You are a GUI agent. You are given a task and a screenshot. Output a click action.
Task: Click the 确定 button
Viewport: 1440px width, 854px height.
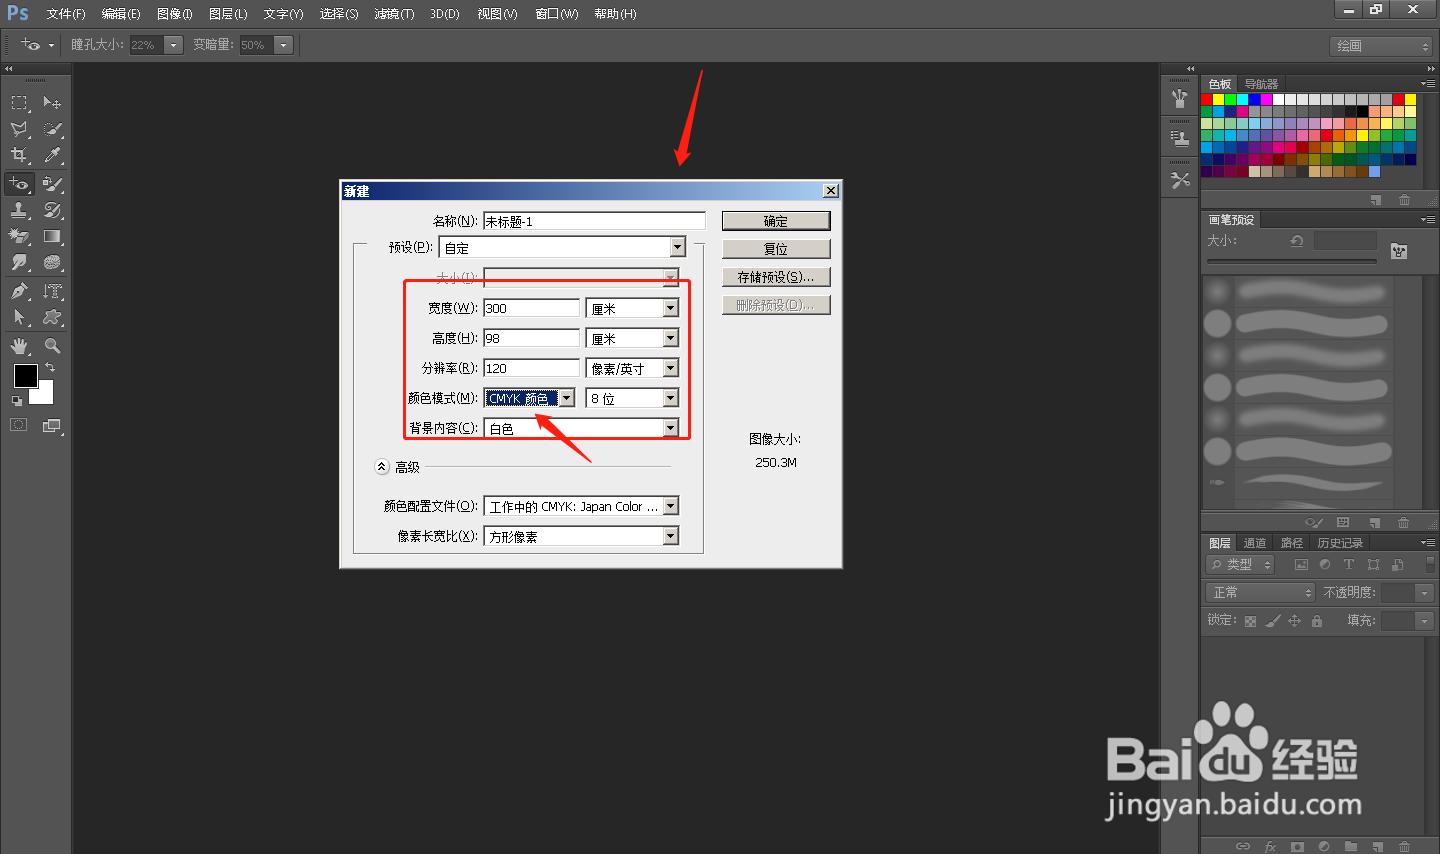coord(776,221)
